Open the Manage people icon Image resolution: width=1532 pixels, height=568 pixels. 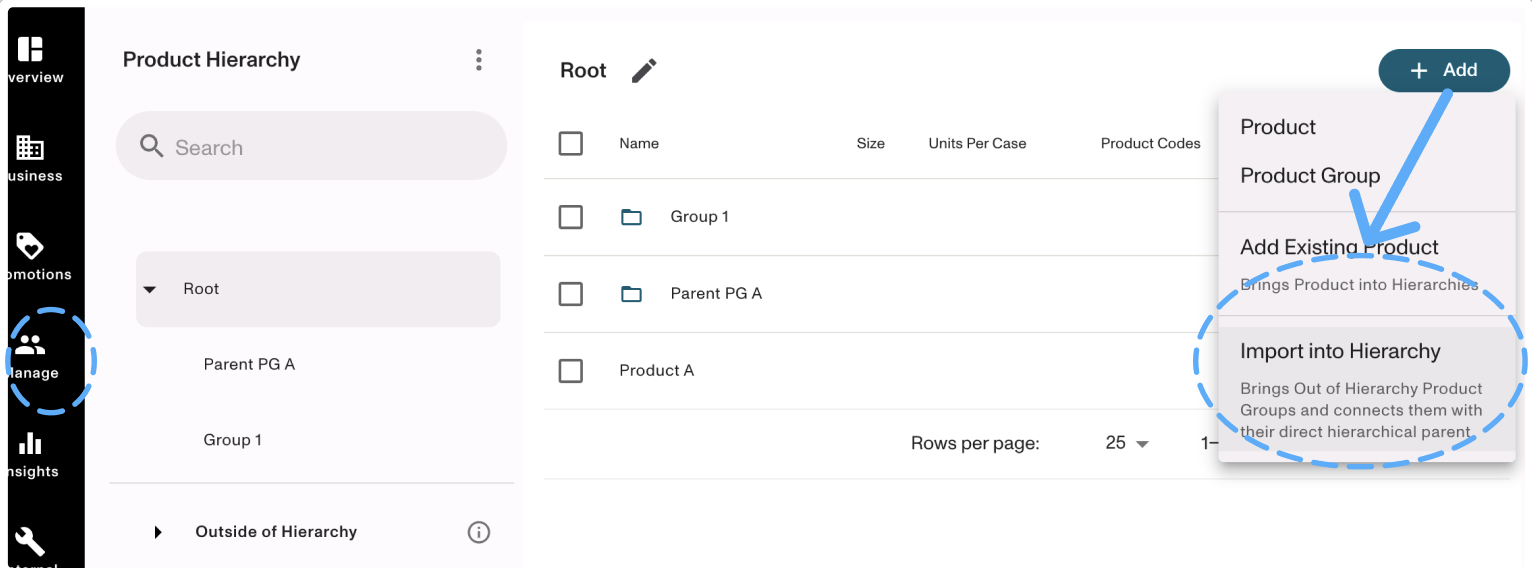(31, 345)
